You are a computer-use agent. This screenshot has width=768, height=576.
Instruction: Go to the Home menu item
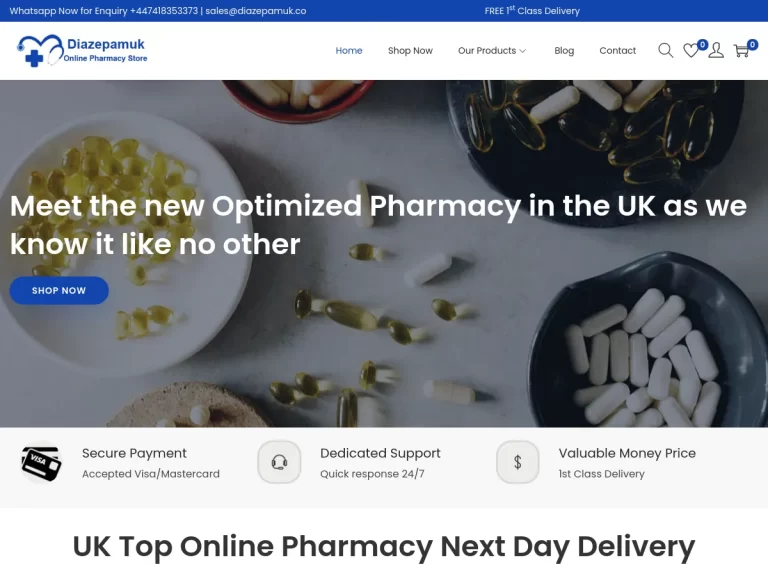coord(349,50)
